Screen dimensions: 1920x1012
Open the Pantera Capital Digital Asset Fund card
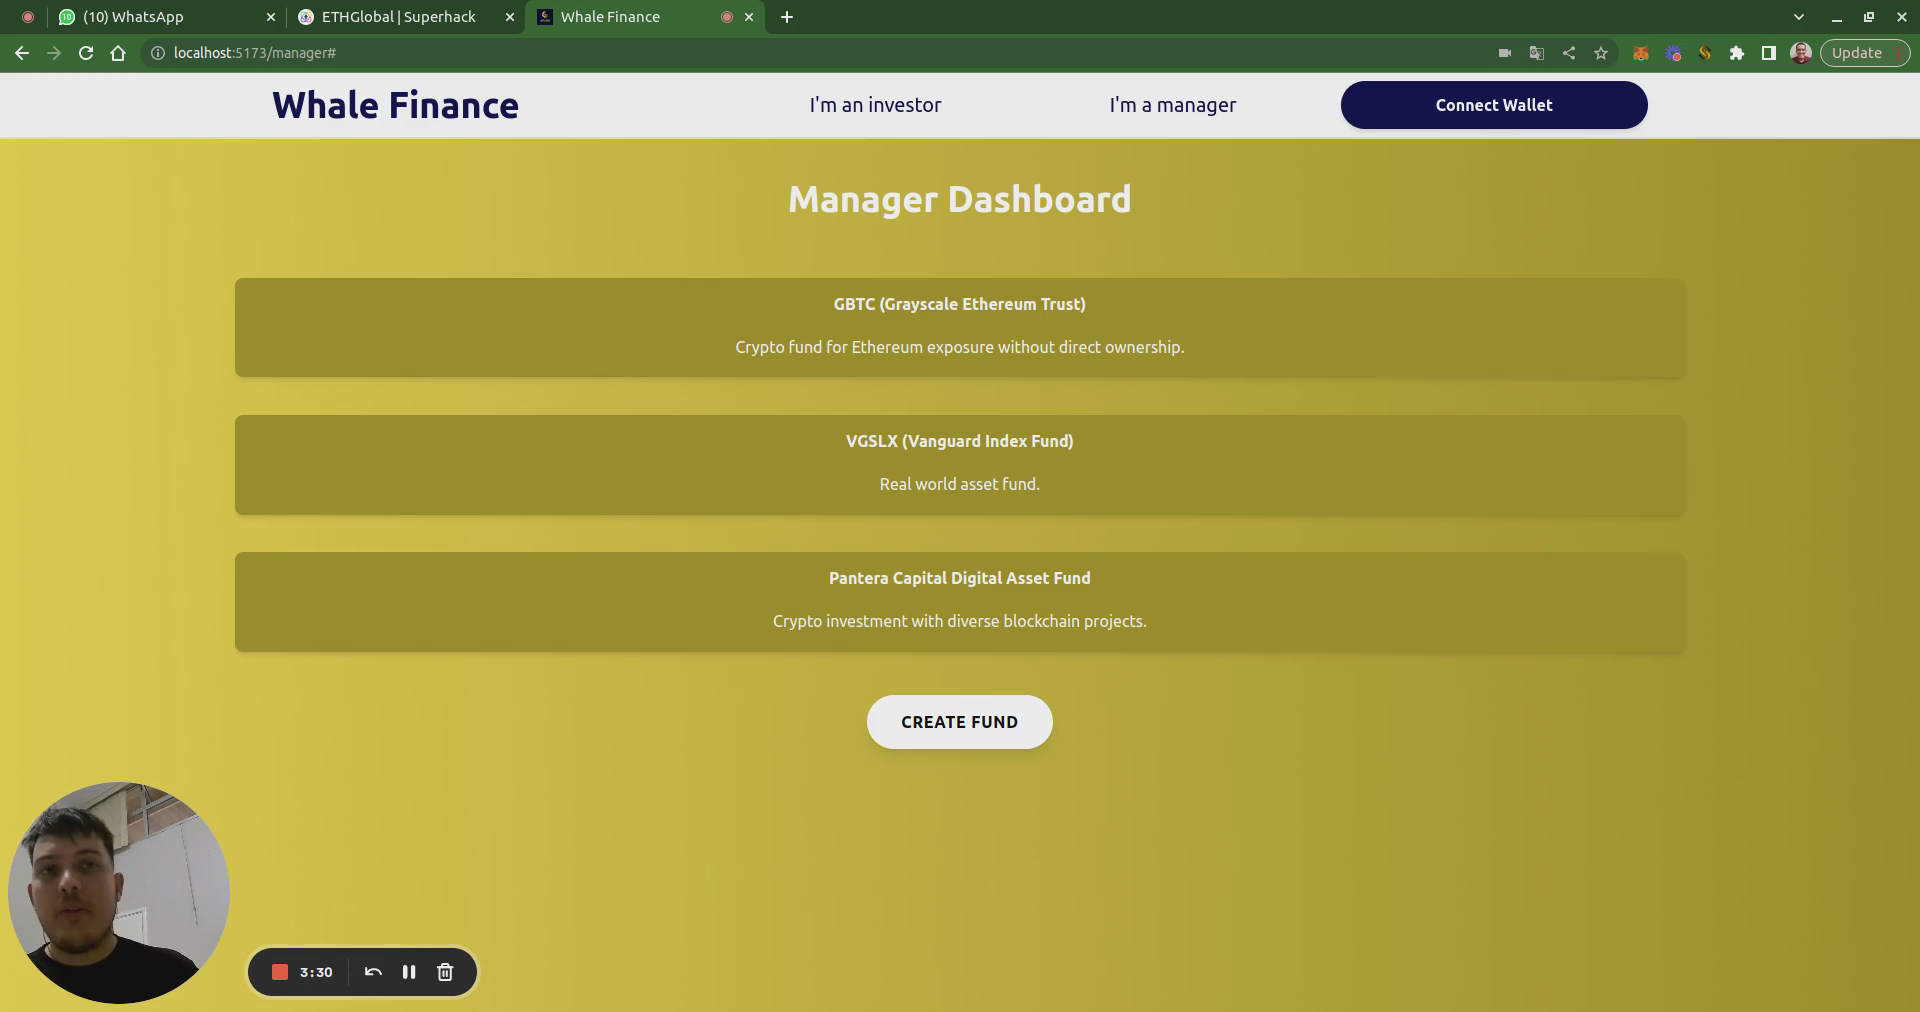[x=960, y=602]
